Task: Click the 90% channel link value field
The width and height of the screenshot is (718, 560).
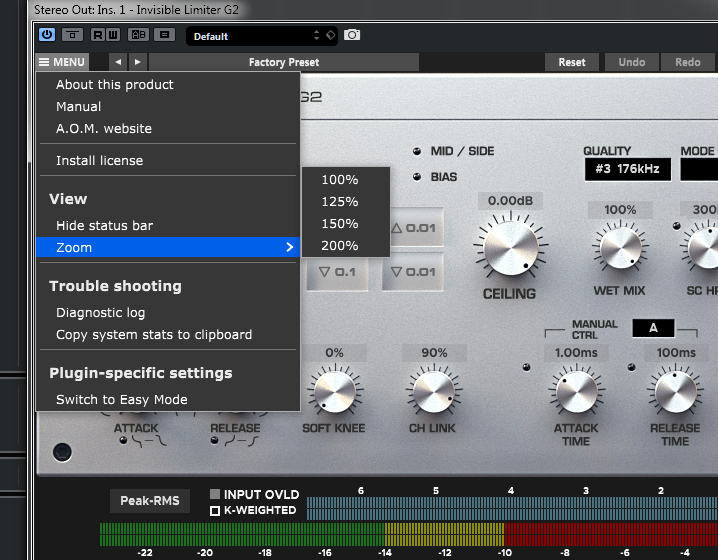Action: click(434, 353)
